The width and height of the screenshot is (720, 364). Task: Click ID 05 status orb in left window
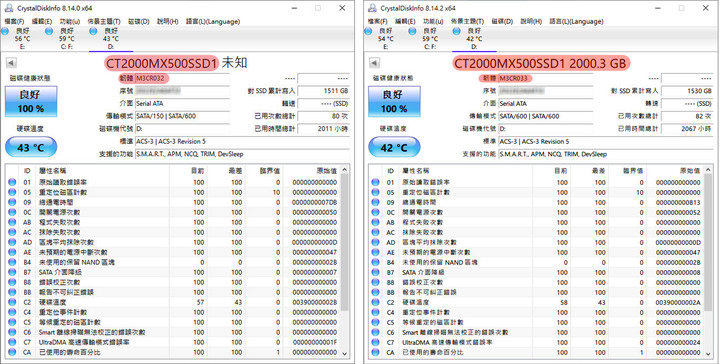12,192
